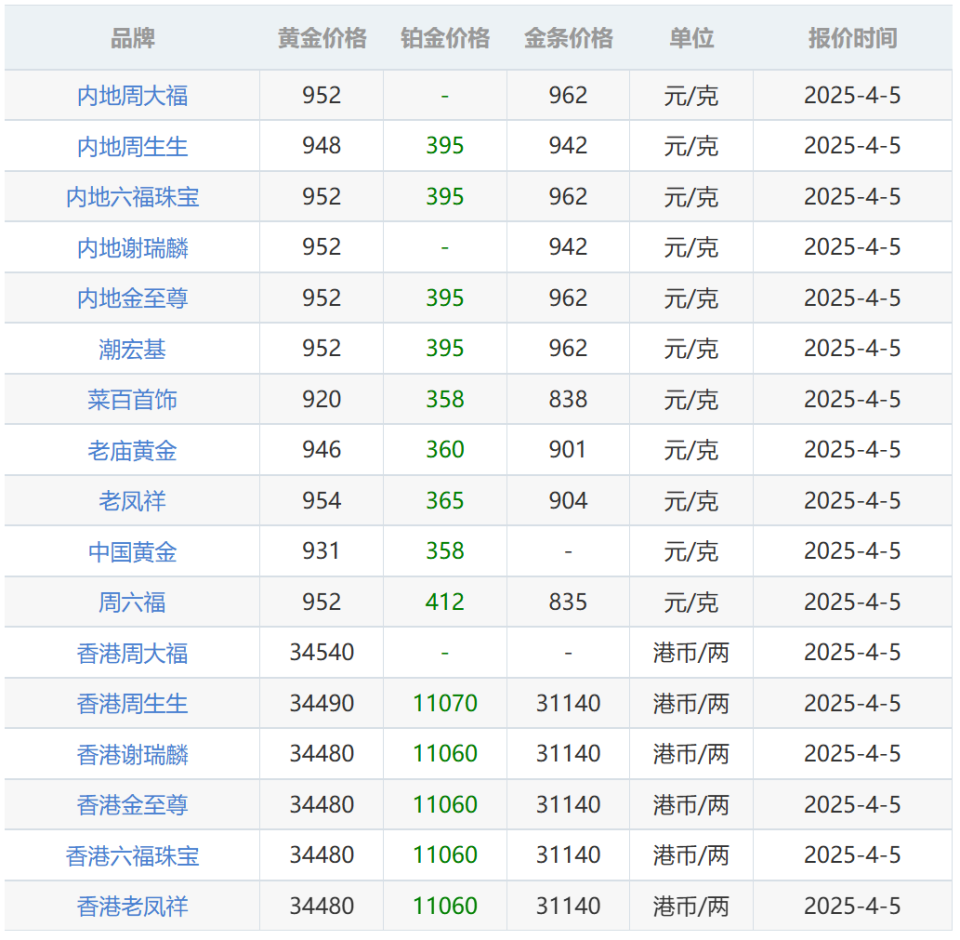Select gold price 920 for 菜百首饰
The height and width of the screenshot is (940, 960).
(x=322, y=399)
